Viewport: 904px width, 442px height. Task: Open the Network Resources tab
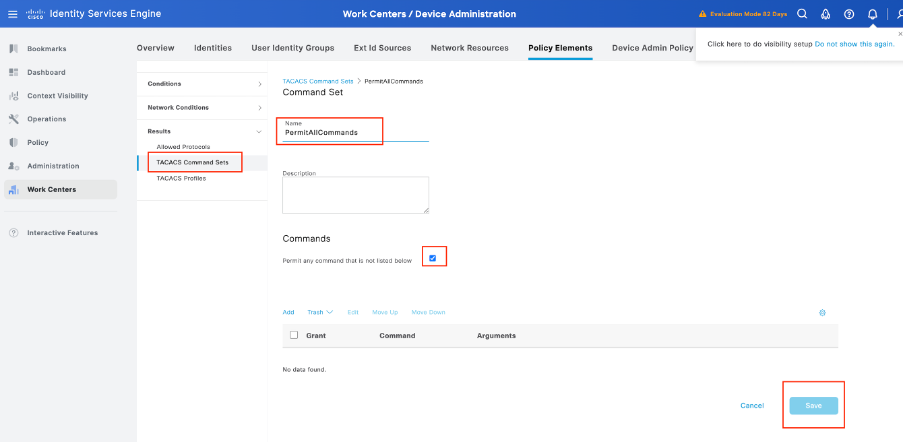click(x=469, y=48)
